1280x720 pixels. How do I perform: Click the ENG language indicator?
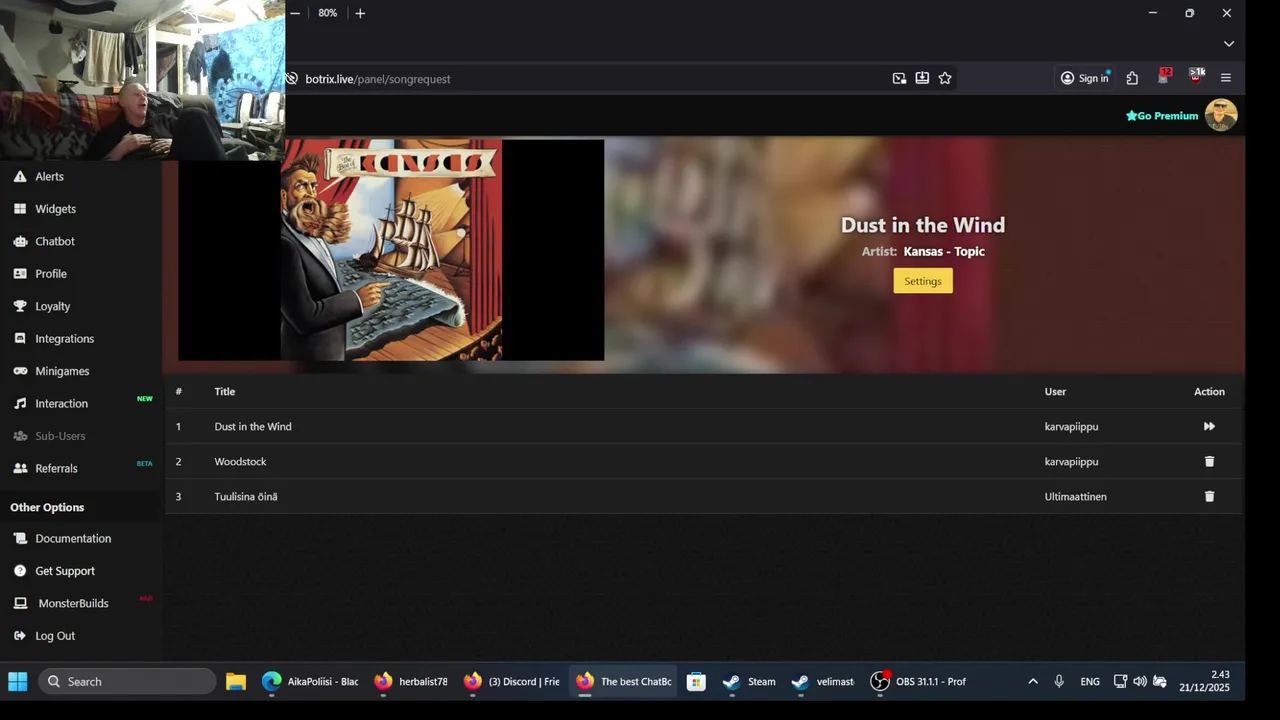[1090, 681]
